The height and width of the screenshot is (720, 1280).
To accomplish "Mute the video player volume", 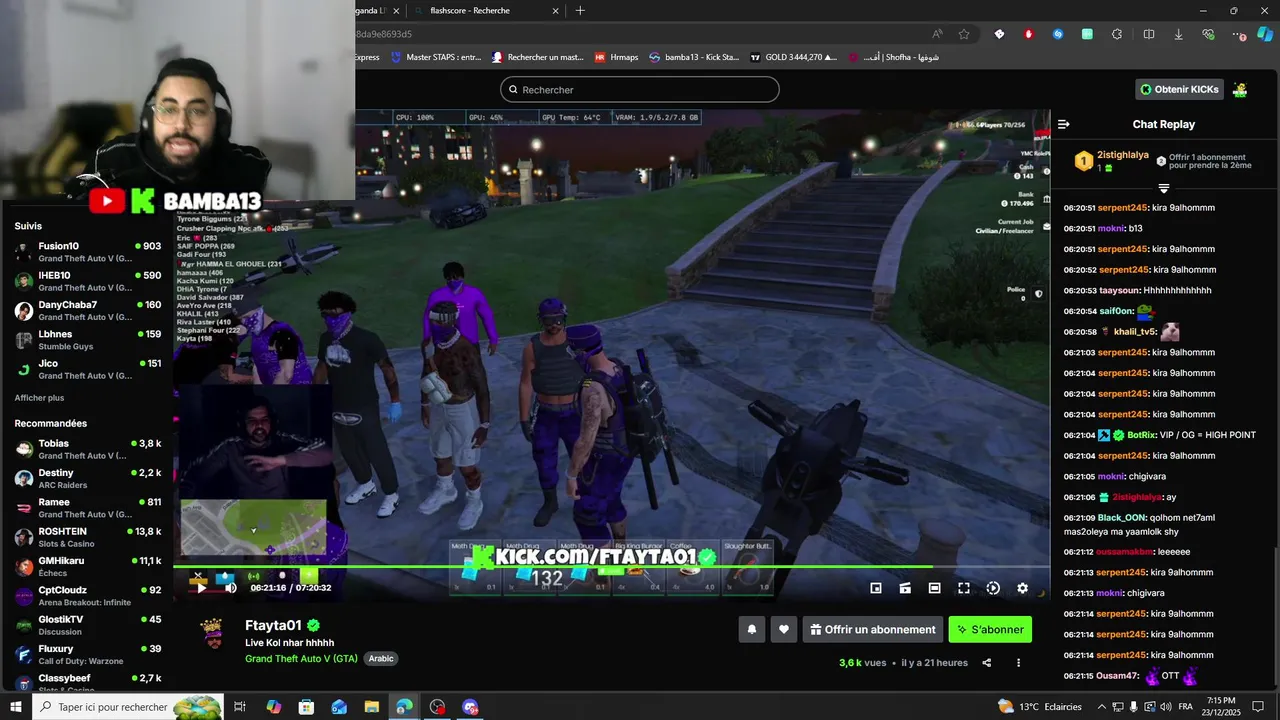I will tap(231, 588).
